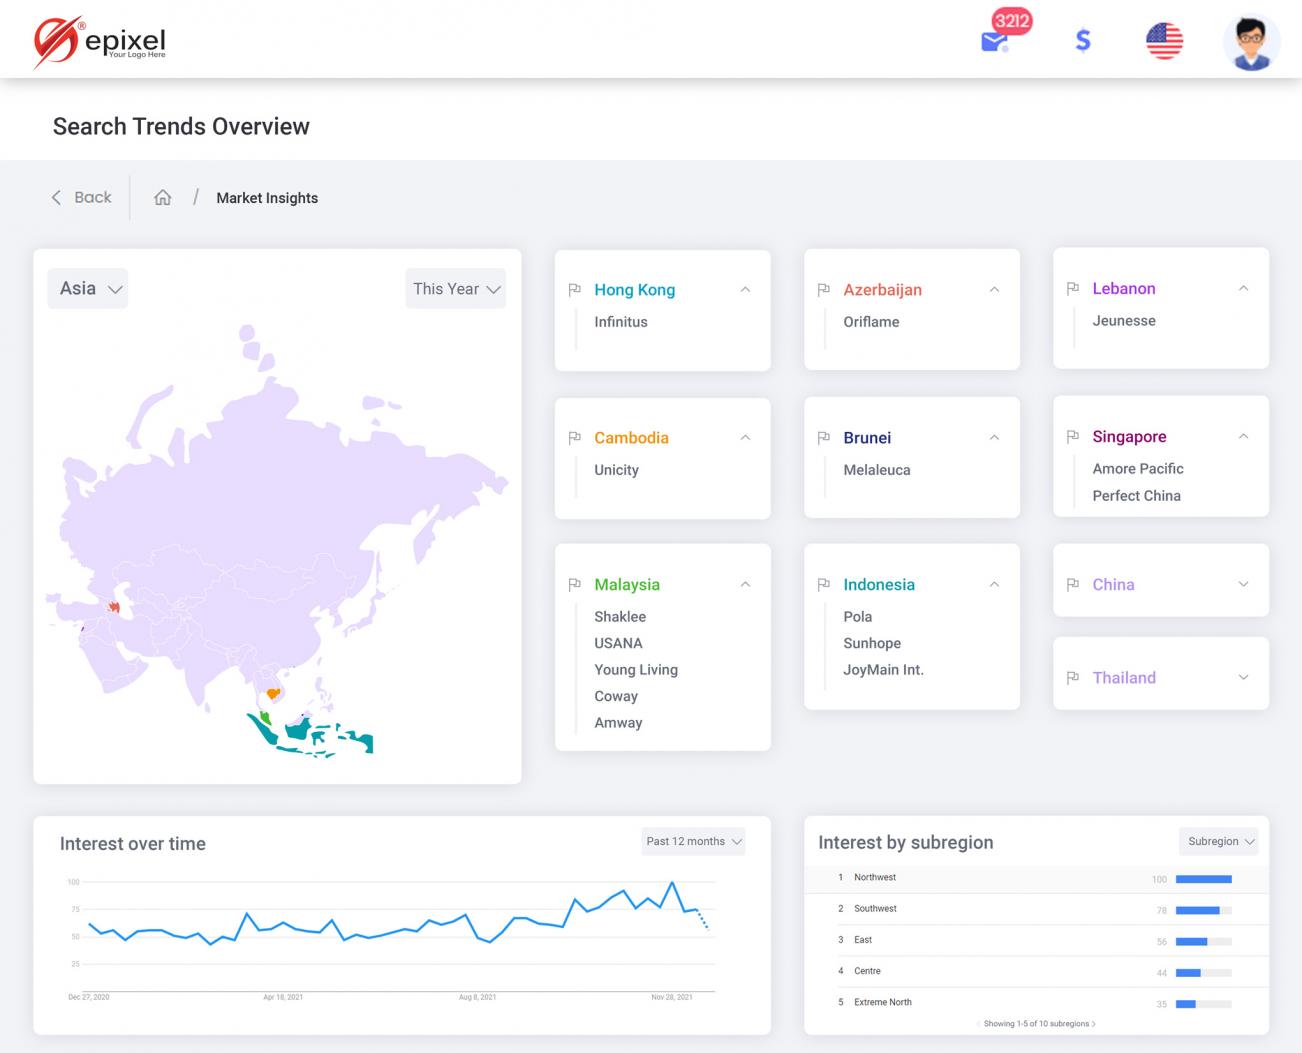The image size is (1302, 1053).
Task: Click the Back arrow icon
Action: click(x=56, y=198)
